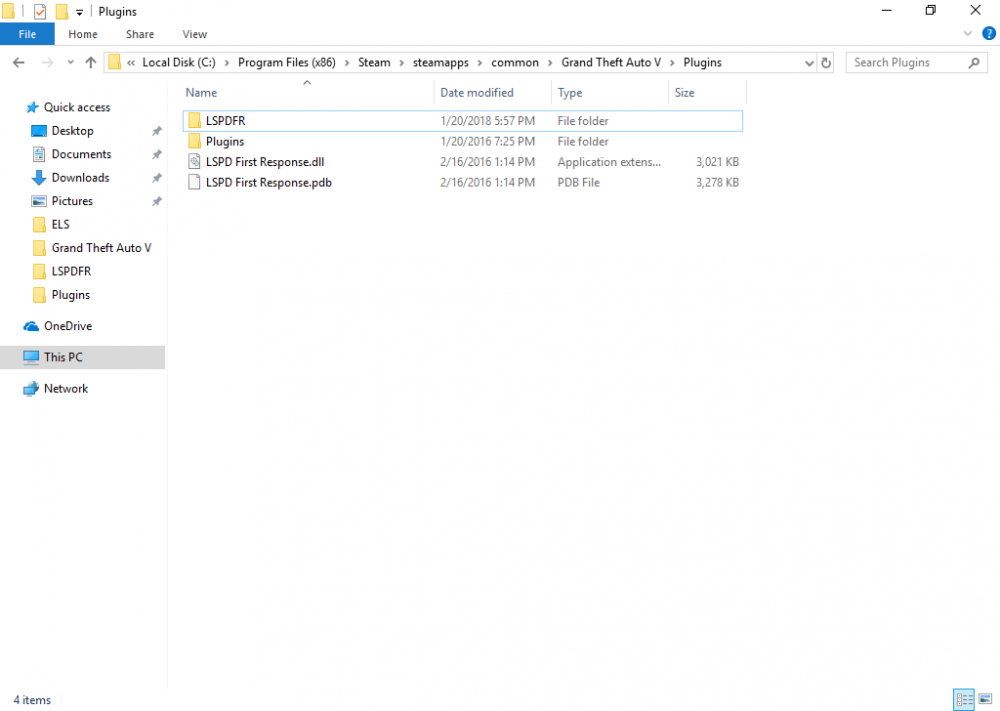
Task: Open Plugins folder in sidebar
Action: coord(70,295)
